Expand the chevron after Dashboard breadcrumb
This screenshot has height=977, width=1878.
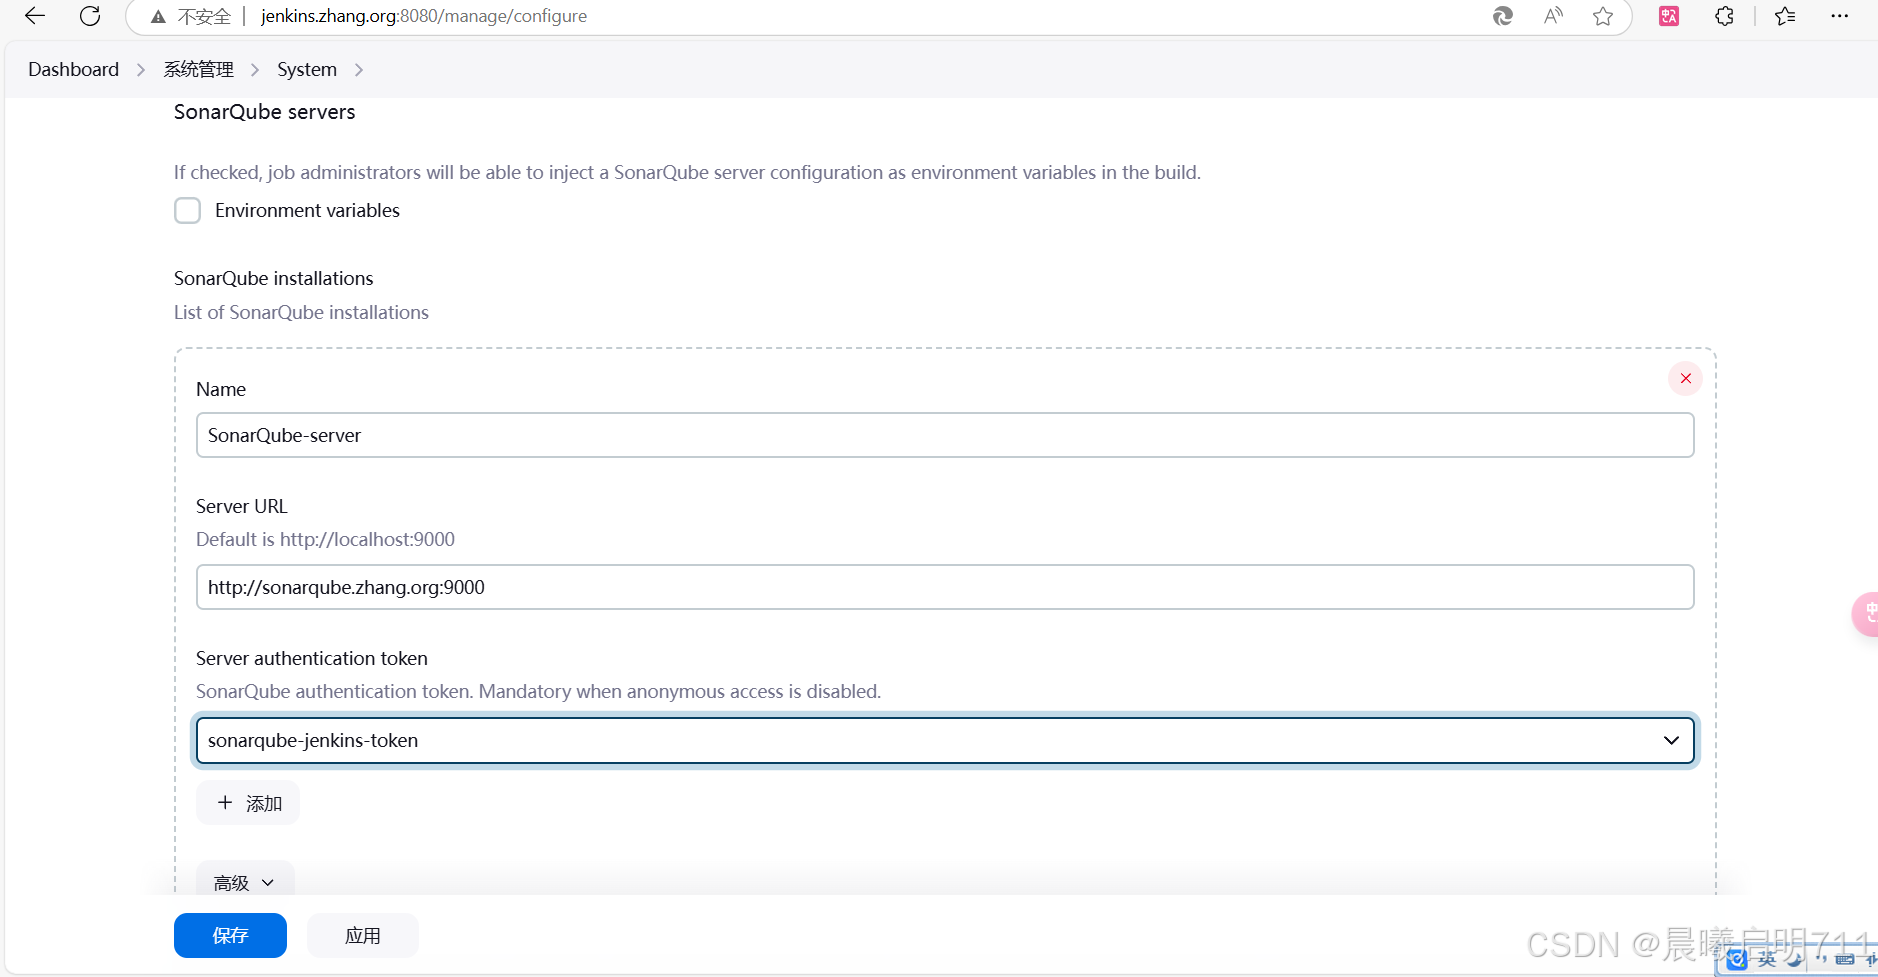coord(141,69)
